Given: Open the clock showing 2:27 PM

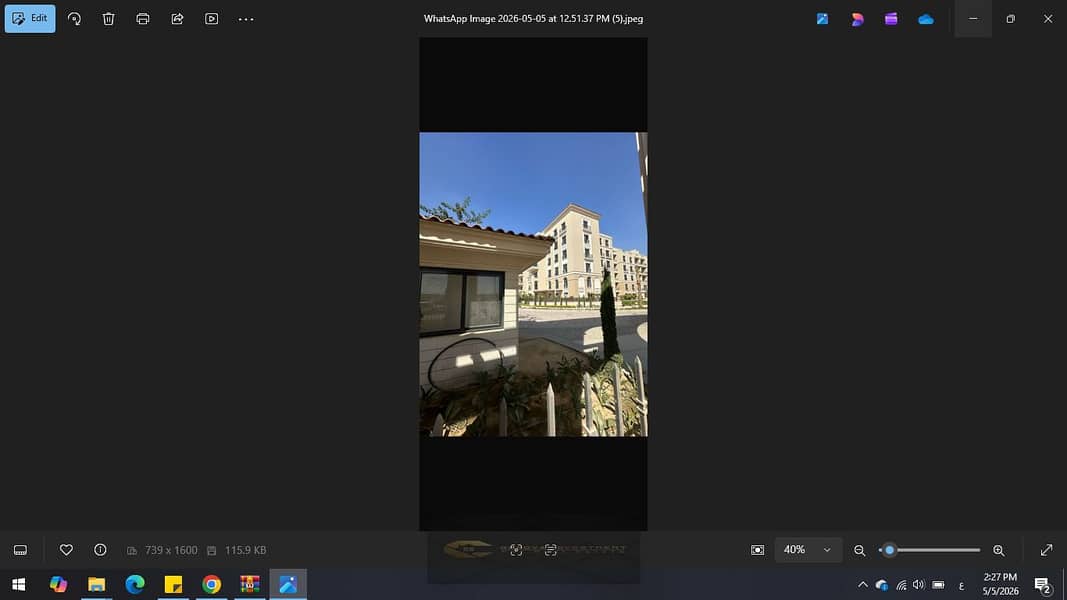Looking at the screenshot, I should click(x=1000, y=584).
